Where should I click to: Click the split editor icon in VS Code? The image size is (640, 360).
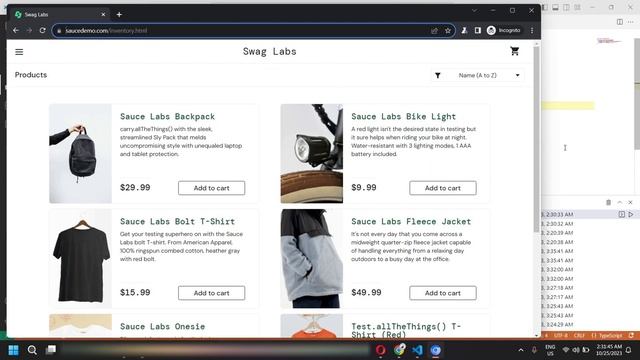click(x=620, y=22)
